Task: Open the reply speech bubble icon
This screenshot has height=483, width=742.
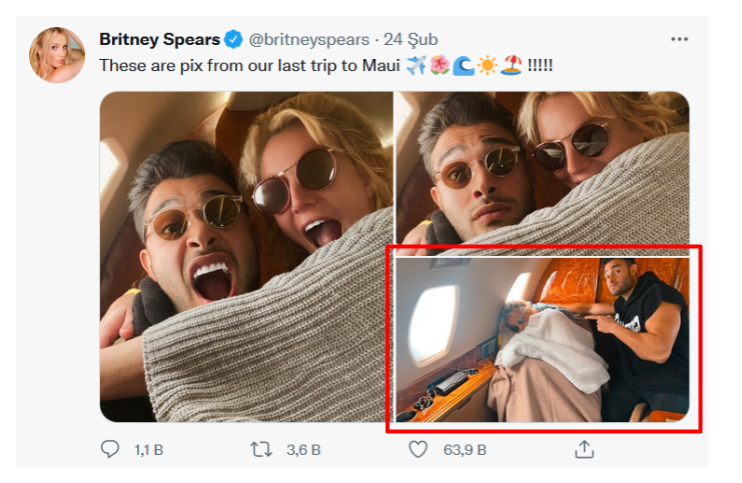Action: (110, 450)
